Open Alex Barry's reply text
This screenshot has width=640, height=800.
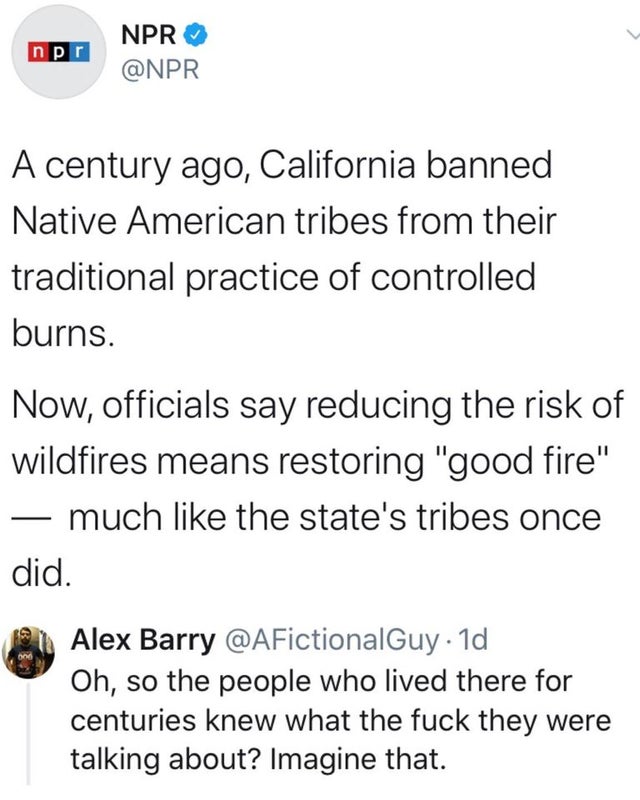(x=340, y=720)
